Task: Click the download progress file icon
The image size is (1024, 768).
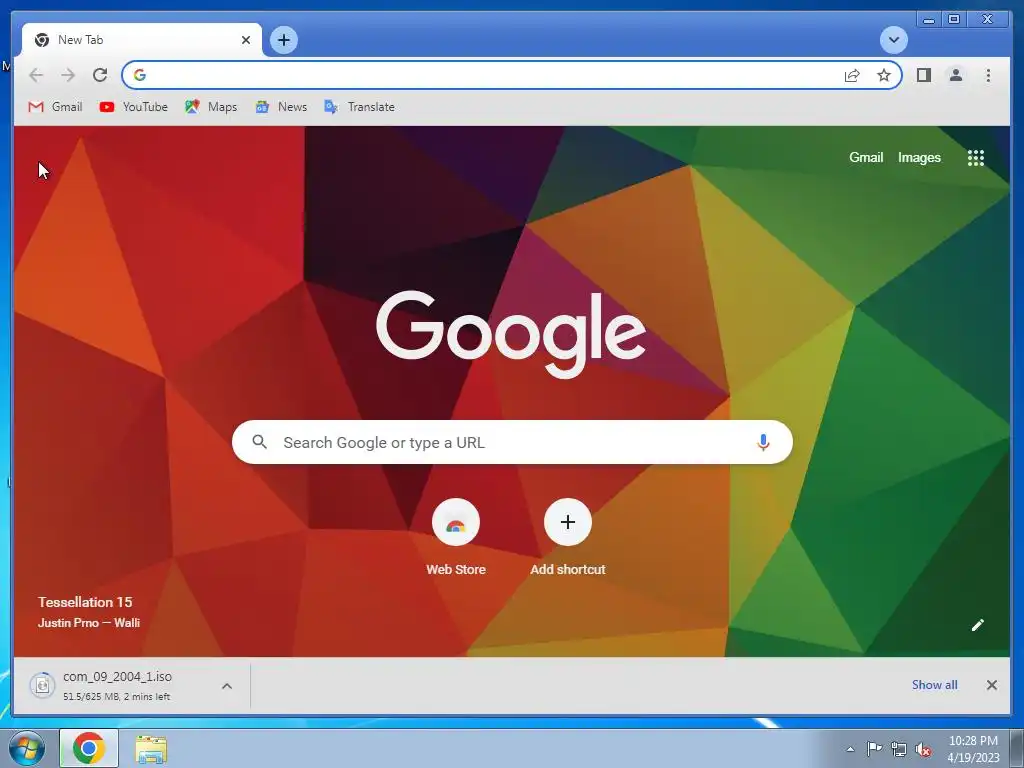Action: point(42,685)
